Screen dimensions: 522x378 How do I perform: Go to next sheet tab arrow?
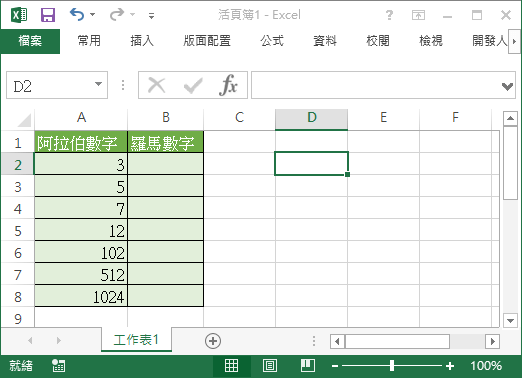coord(59,341)
